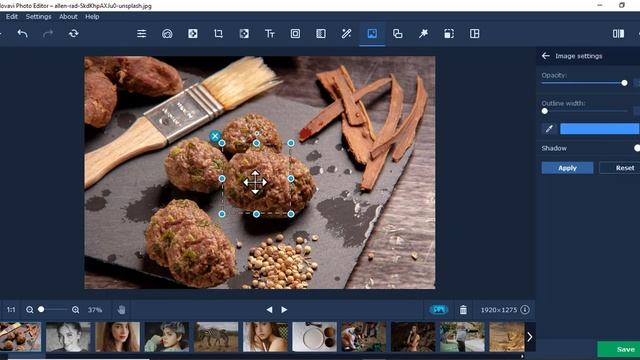Select the white plate flat-lay thumbnail
This screenshot has width=640, height=360.
tap(315, 337)
